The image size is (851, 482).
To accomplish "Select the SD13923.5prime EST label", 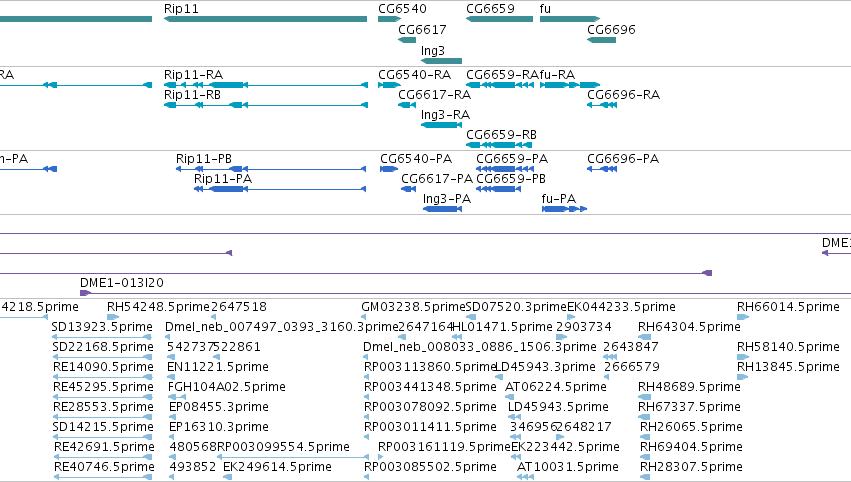I will (102, 327).
